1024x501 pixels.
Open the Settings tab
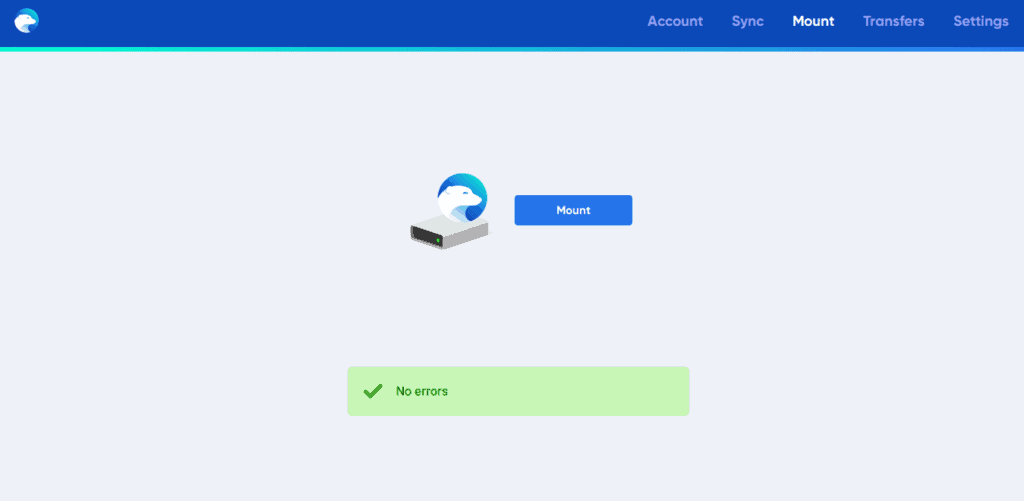point(981,21)
